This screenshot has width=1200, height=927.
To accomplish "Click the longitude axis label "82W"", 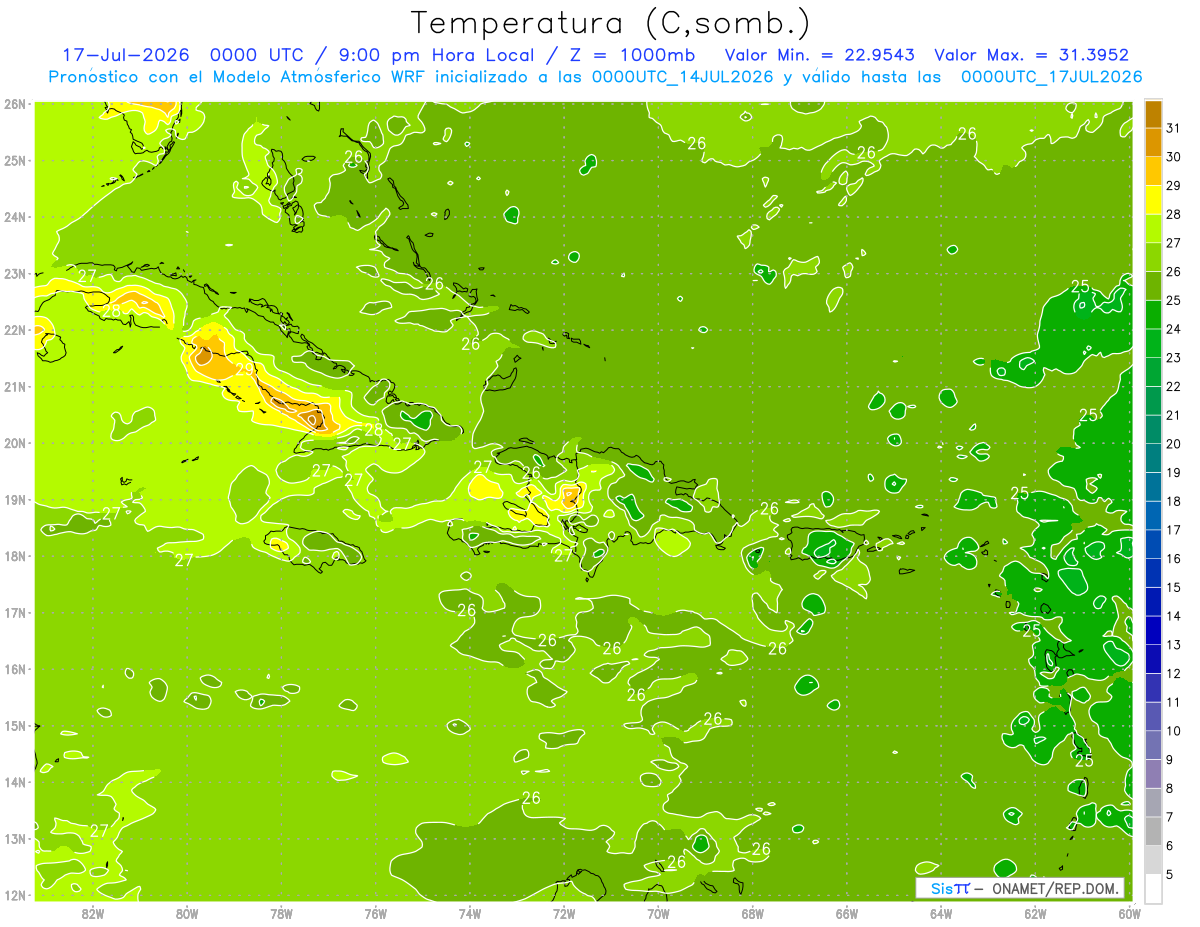I will pos(92,913).
